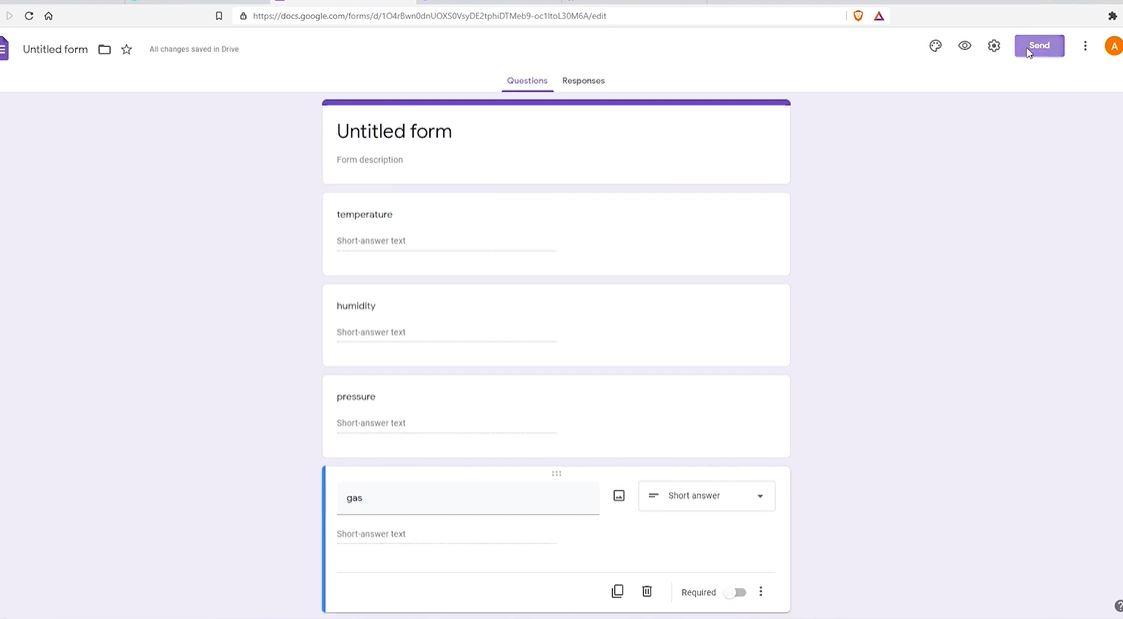Add image to the gas question
The width and height of the screenshot is (1123, 619).
619,496
